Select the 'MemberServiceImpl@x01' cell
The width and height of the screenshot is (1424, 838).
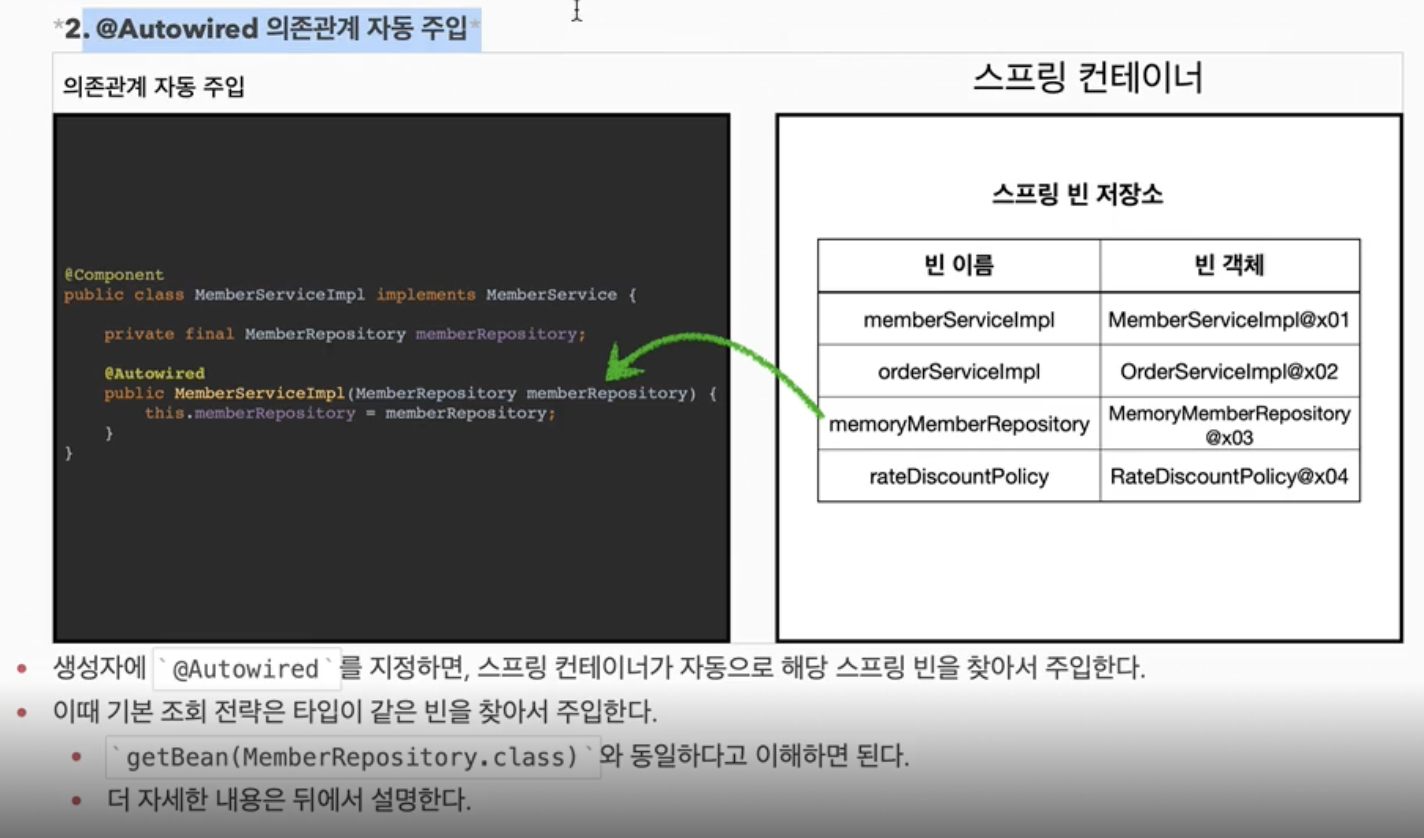[x=1230, y=320]
